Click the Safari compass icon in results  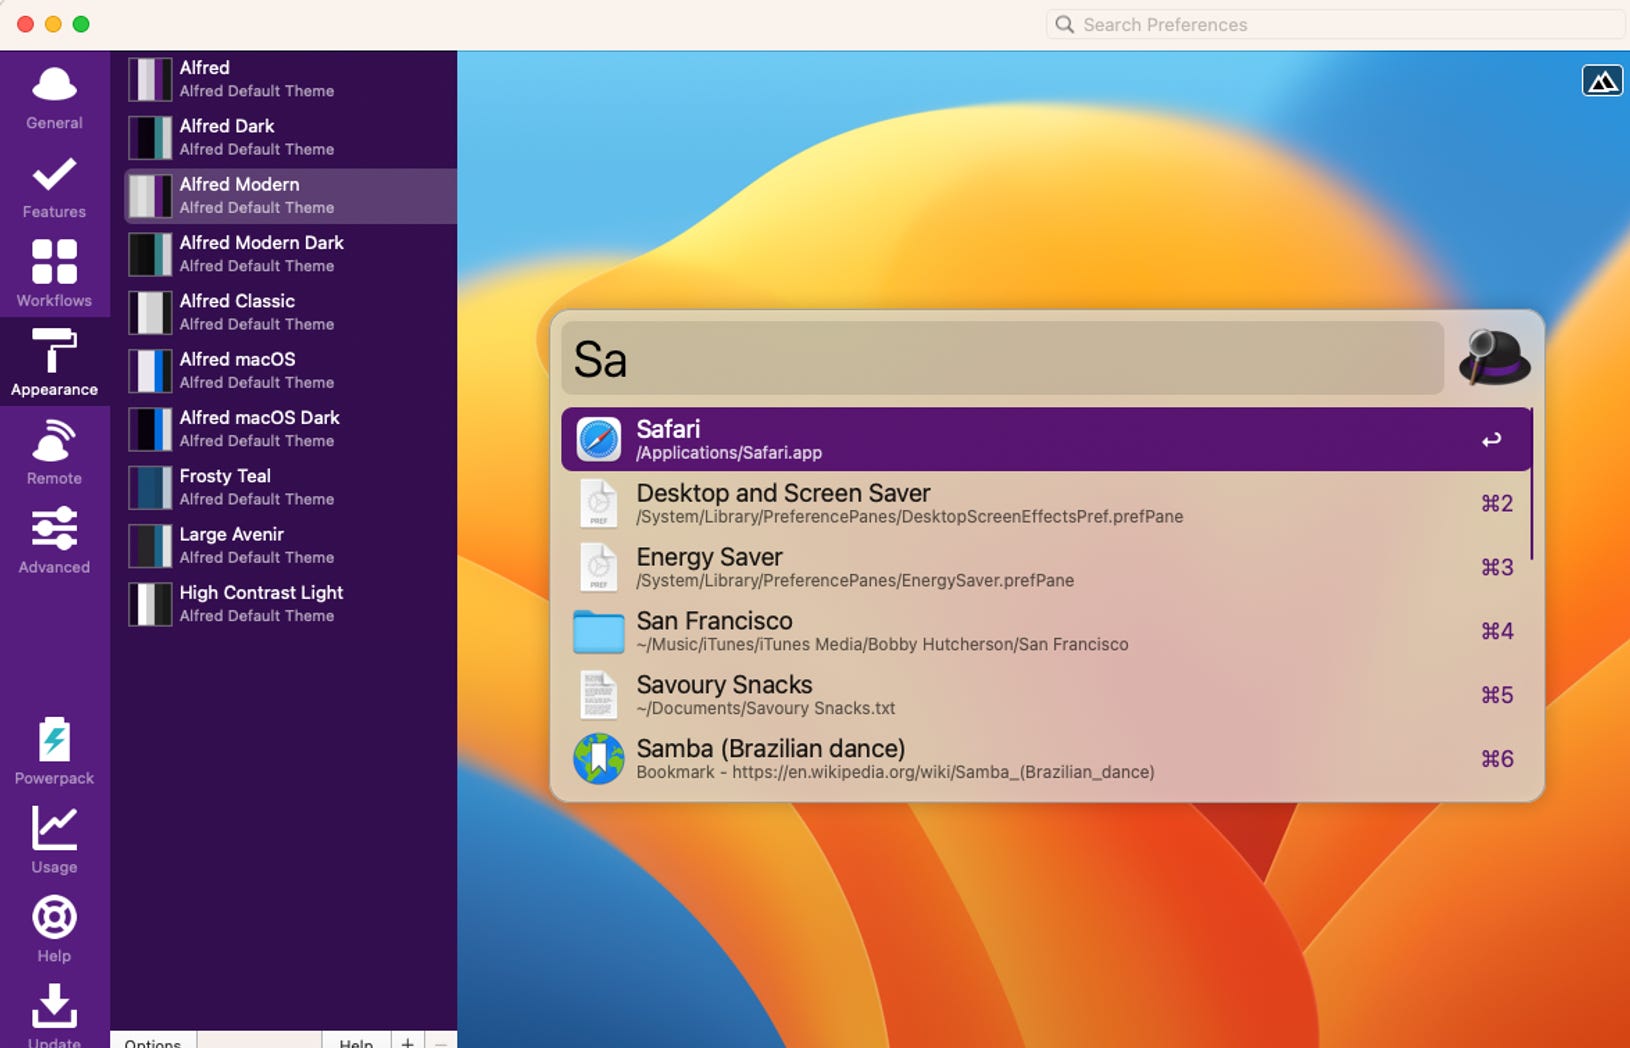598,439
